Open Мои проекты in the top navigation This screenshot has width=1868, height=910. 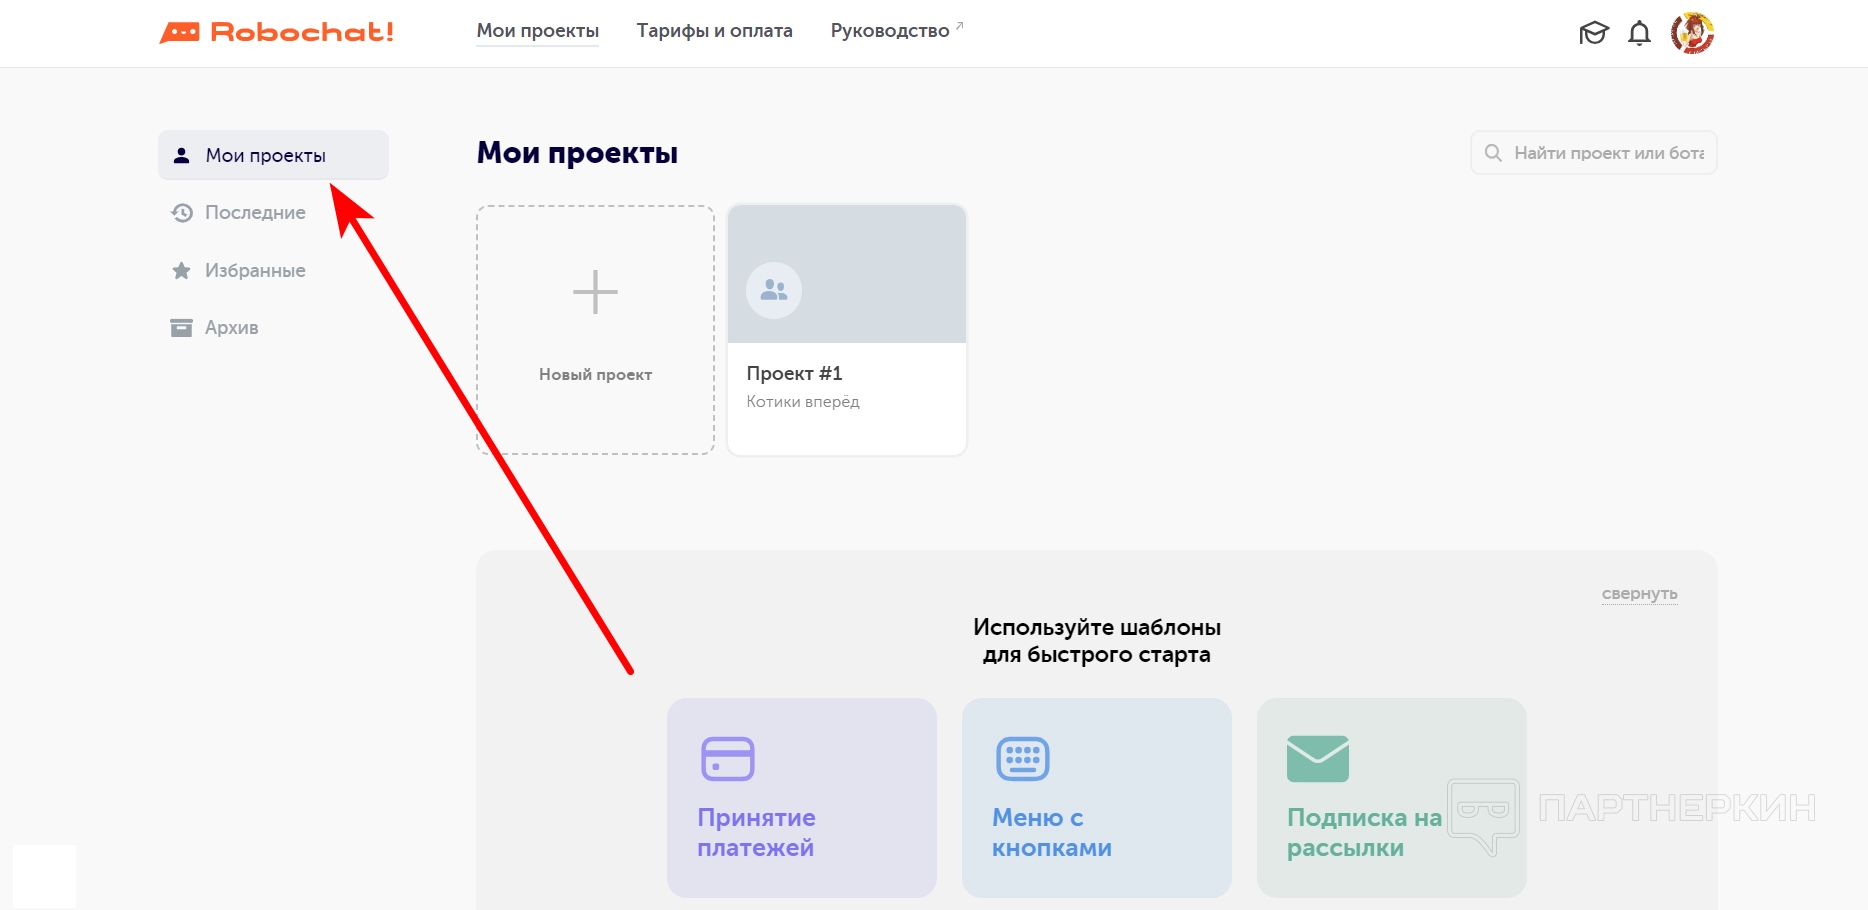pyautogui.click(x=537, y=31)
